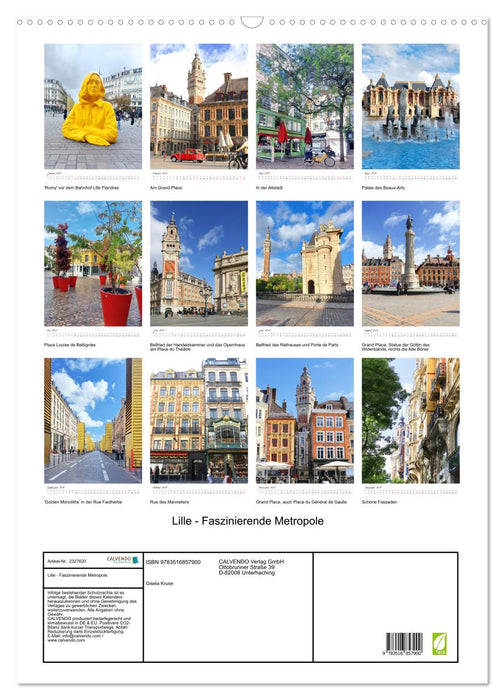Click the address 'Ottobrunner Straße 39'
The image size is (504, 700).
246,567
